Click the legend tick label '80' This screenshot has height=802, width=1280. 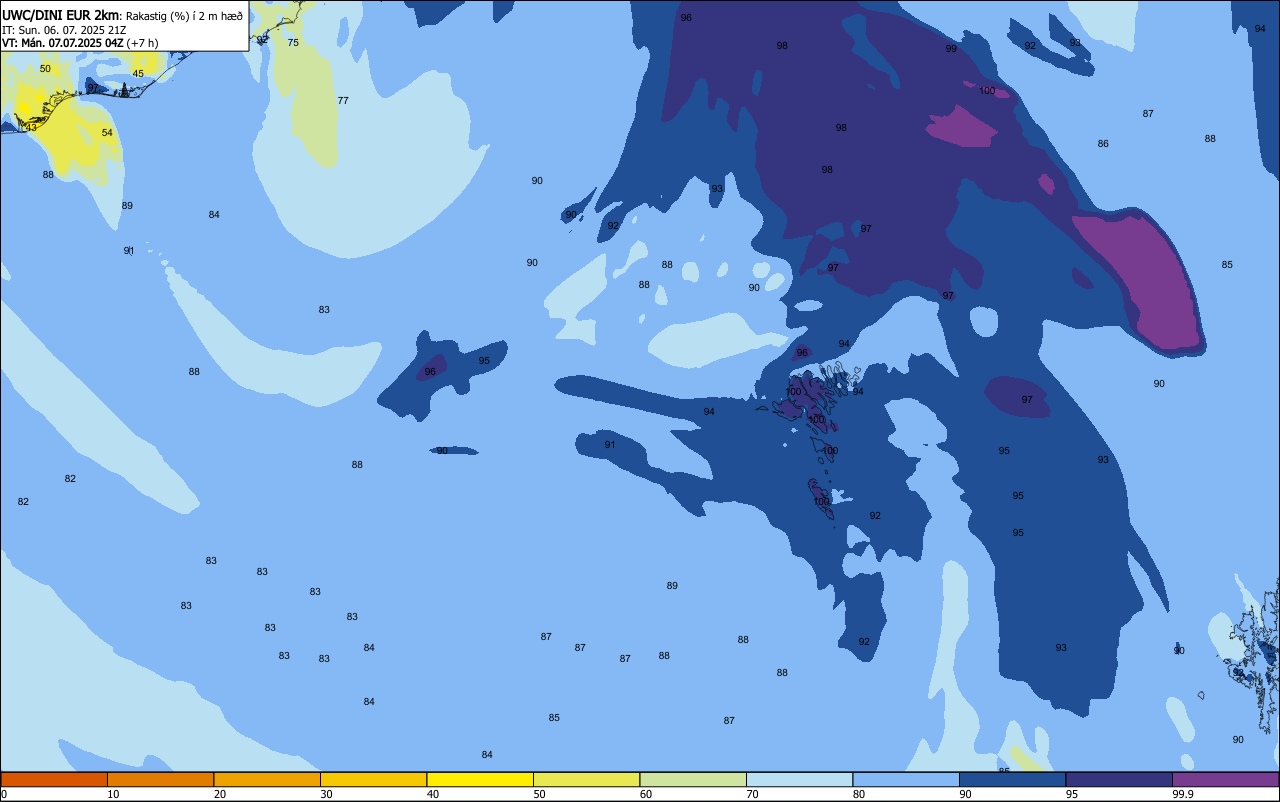[x=859, y=794]
